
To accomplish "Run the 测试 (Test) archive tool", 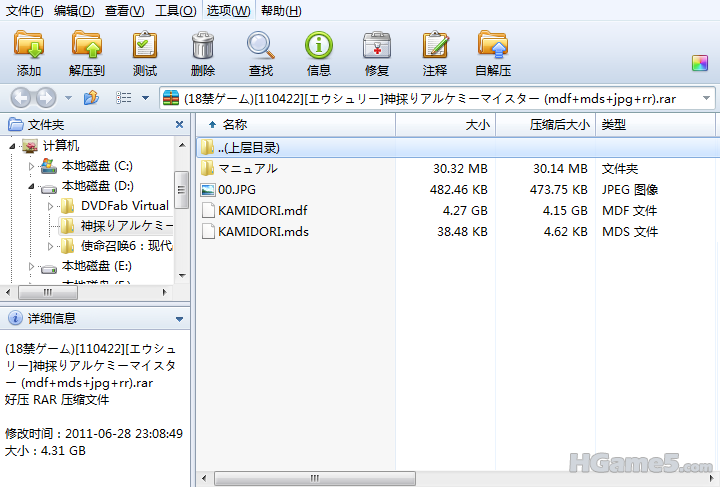I will 145,53.
